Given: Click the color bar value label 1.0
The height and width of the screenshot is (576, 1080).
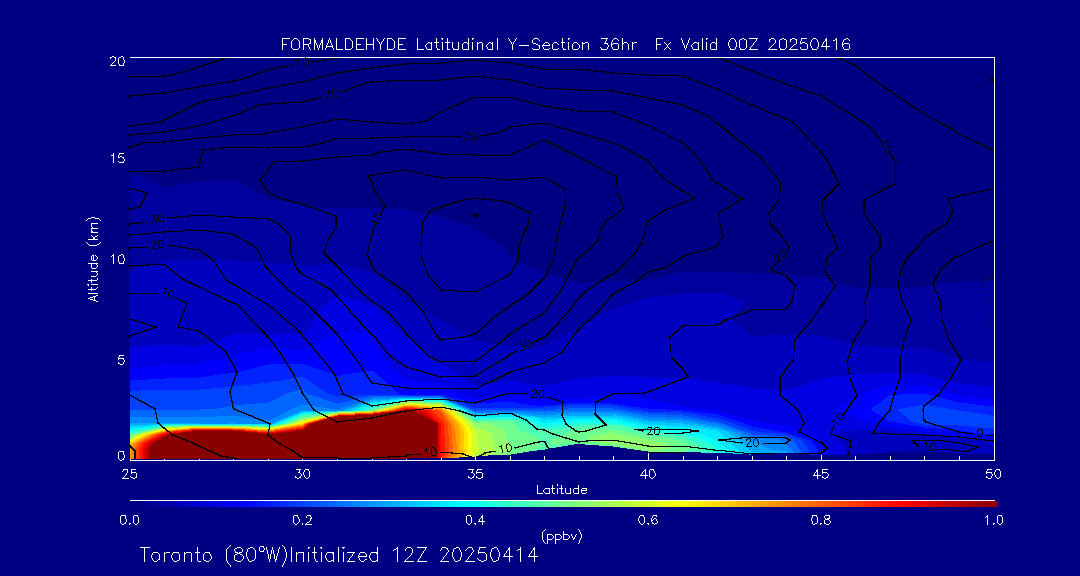Looking at the screenshot, I should 993,520.
